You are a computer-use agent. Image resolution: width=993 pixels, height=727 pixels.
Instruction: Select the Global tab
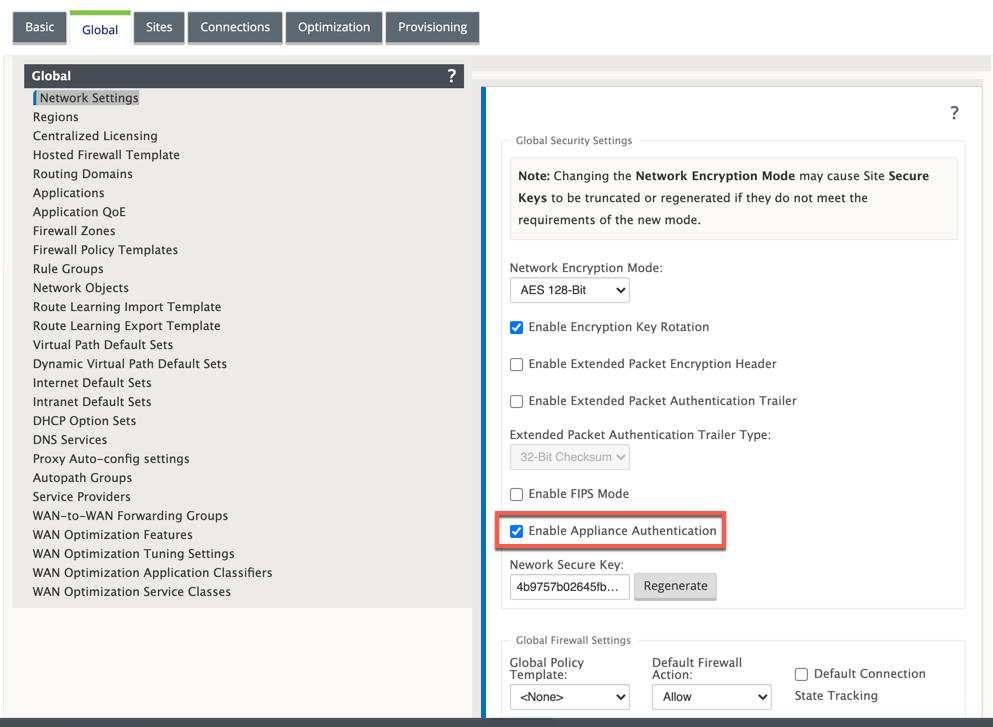(x=100, y=29)
